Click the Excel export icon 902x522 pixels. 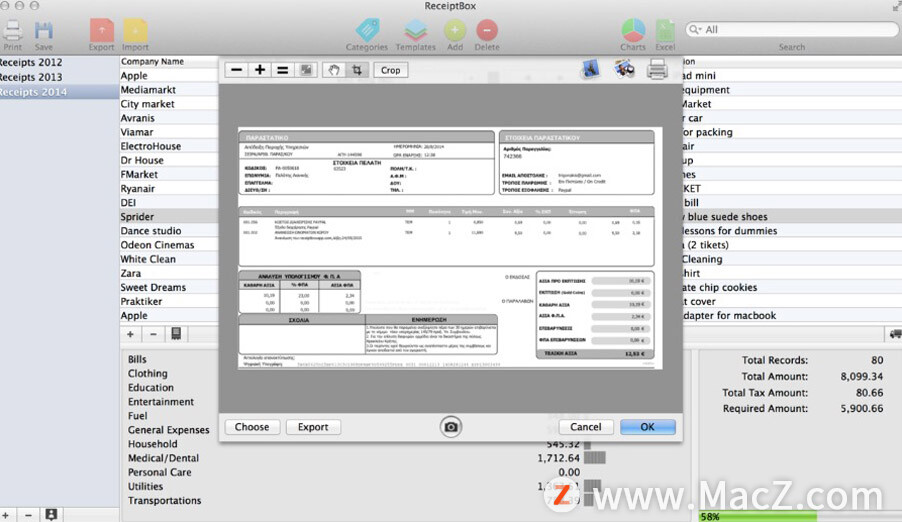[665, 30]
